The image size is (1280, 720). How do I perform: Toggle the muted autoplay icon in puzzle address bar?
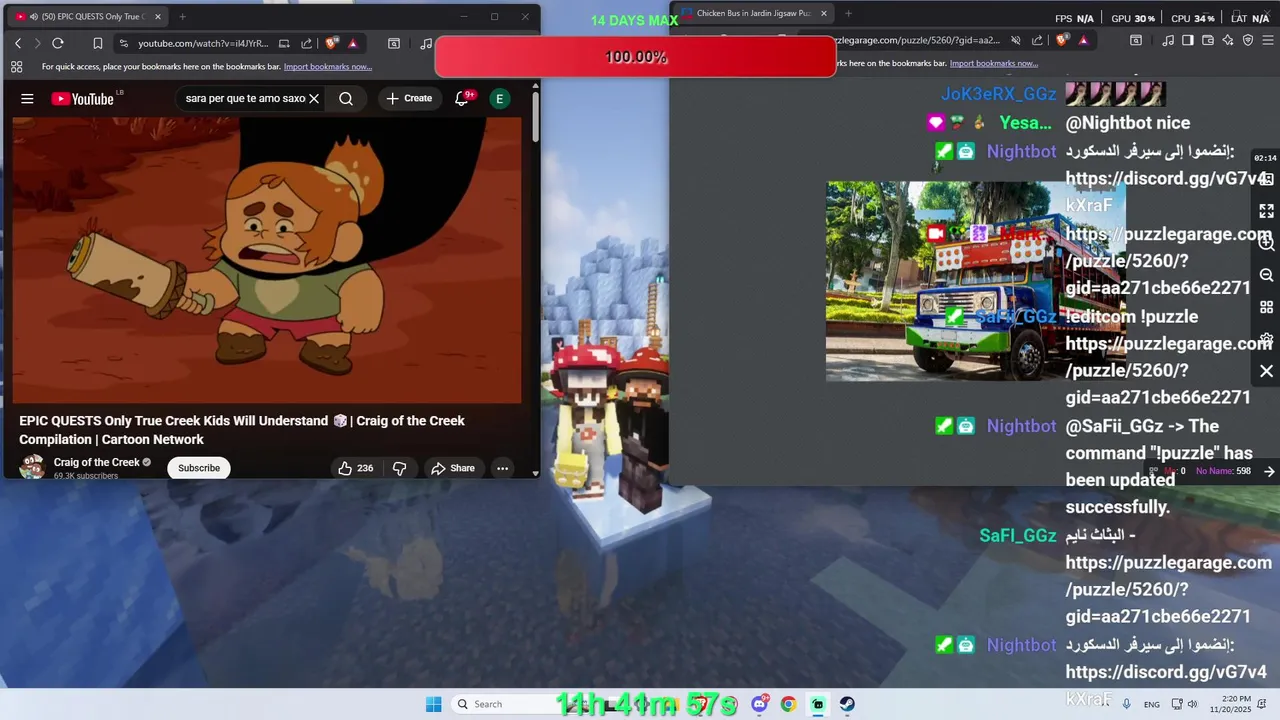tap(1015, 40)
